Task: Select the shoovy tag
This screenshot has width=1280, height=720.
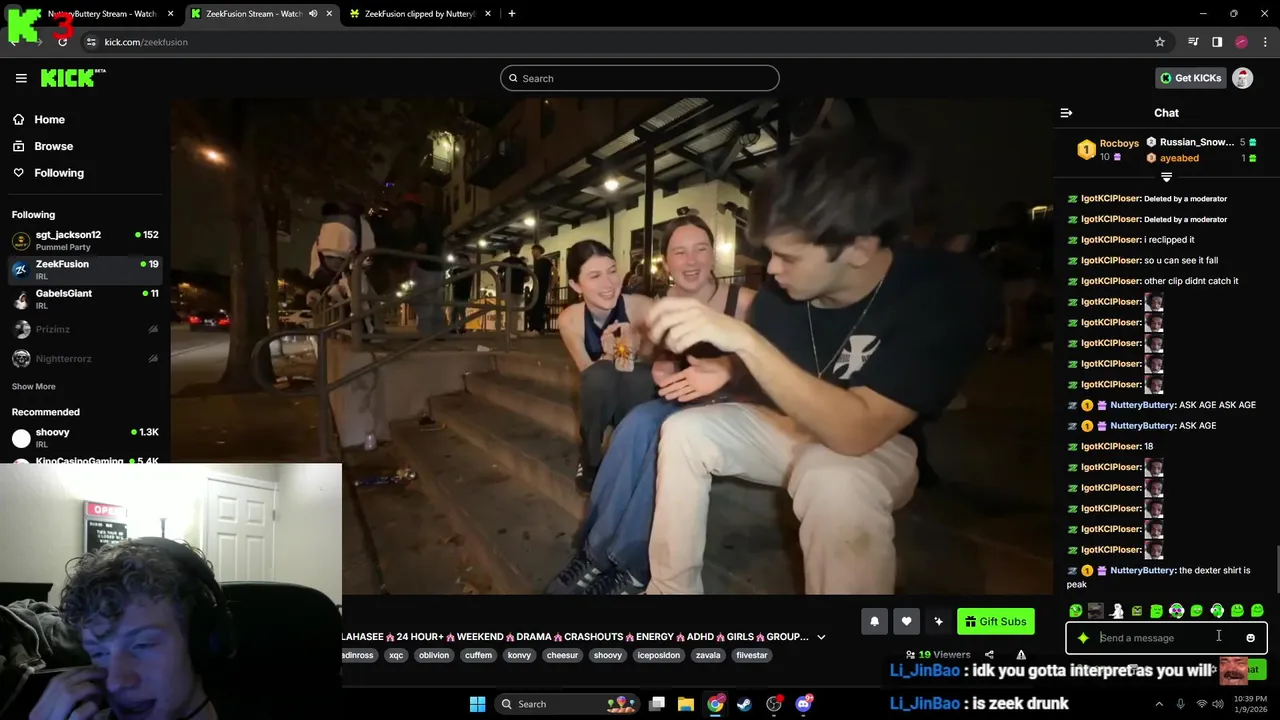Action: point(607,655)
